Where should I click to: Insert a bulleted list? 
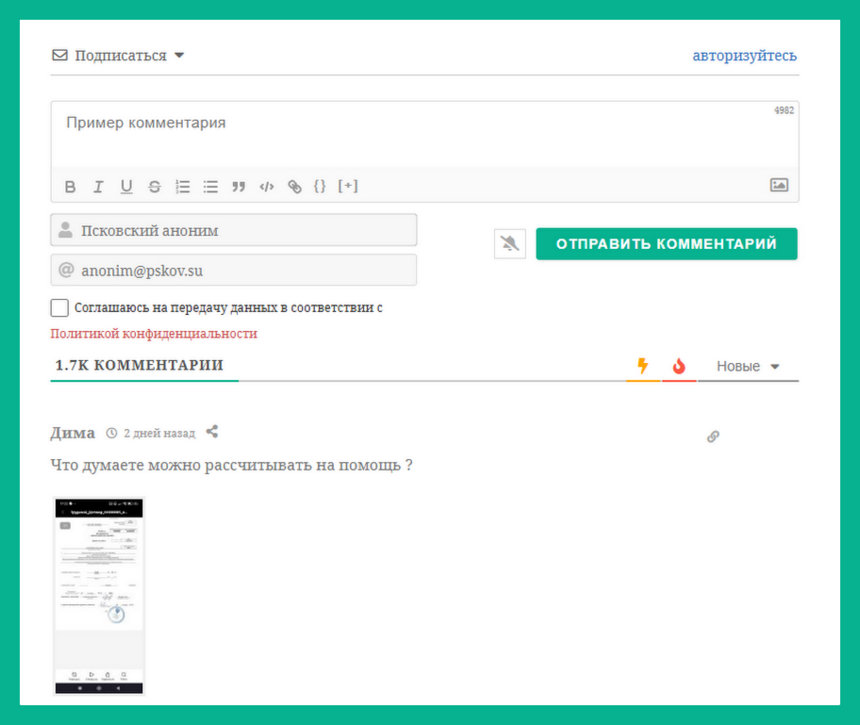[210, 186]
